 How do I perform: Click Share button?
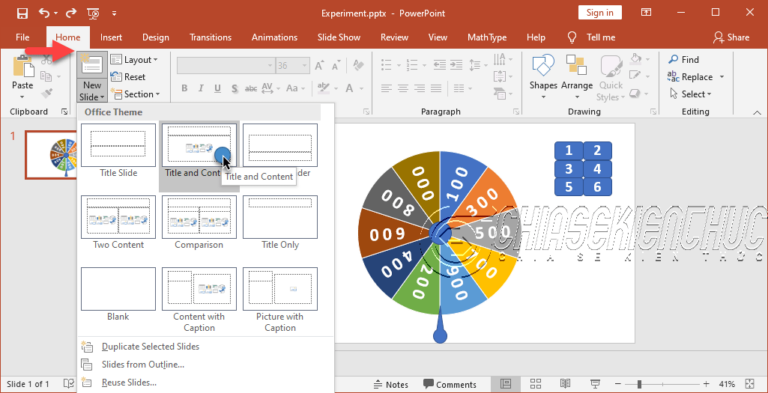tap(731, 37)
